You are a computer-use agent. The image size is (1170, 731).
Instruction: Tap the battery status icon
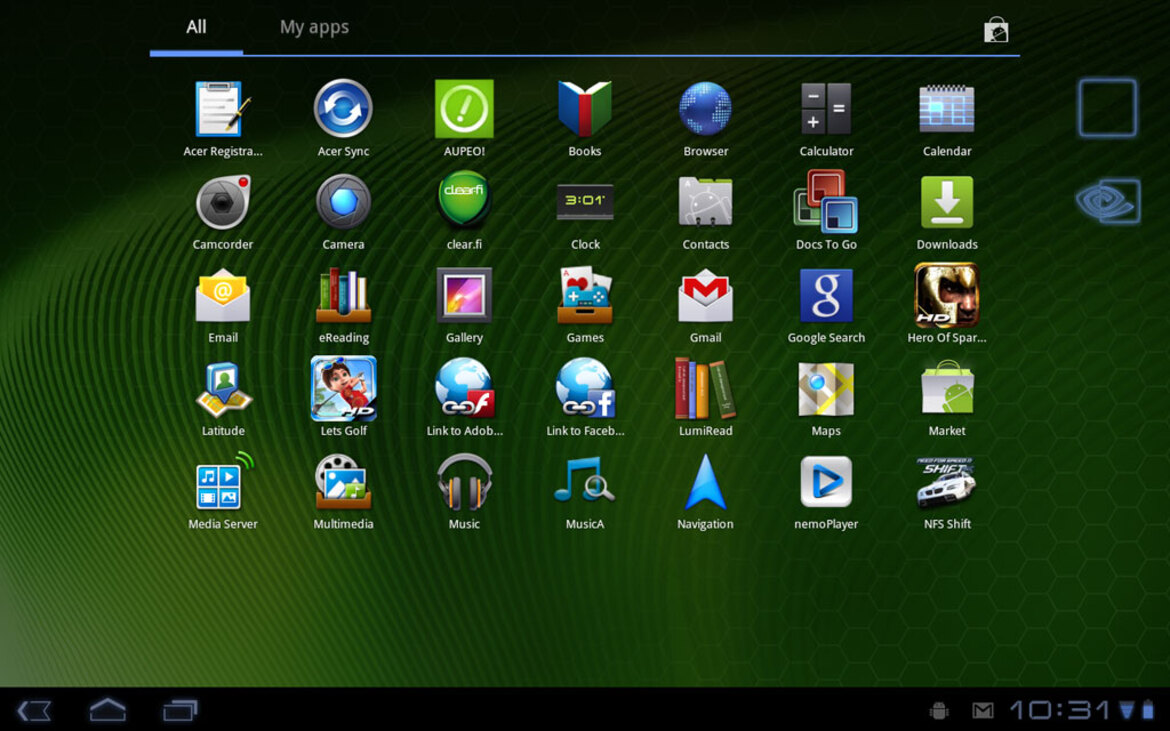[x=1148, y=710]
